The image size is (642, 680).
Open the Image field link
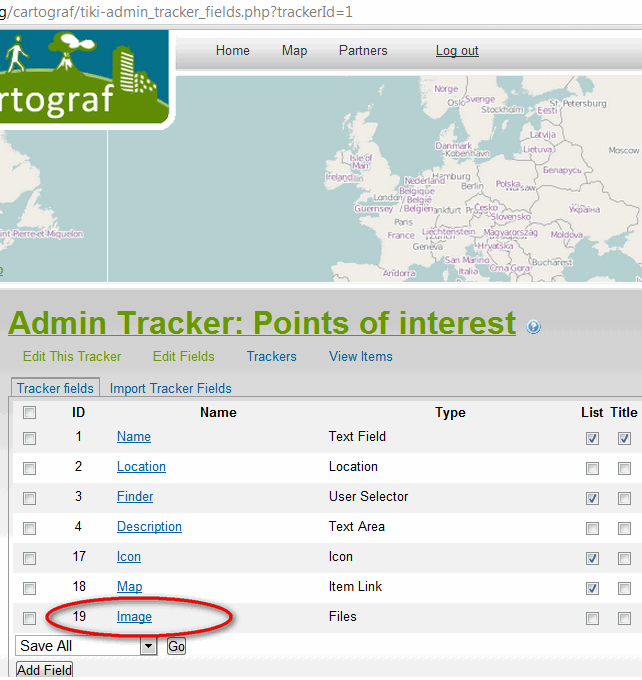pyautogui.click(x=134, y=617)
